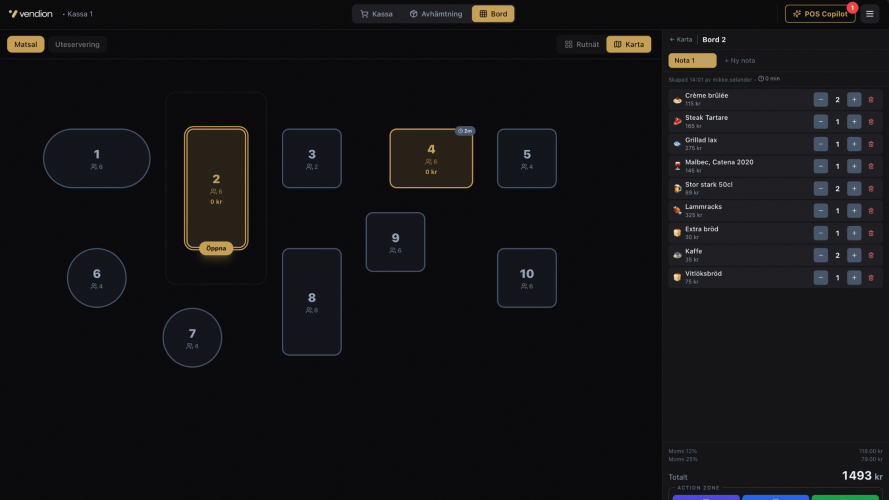The image size is (889, 500).
Task: Select table 8 on the map
Action: [x=311, y=302]
